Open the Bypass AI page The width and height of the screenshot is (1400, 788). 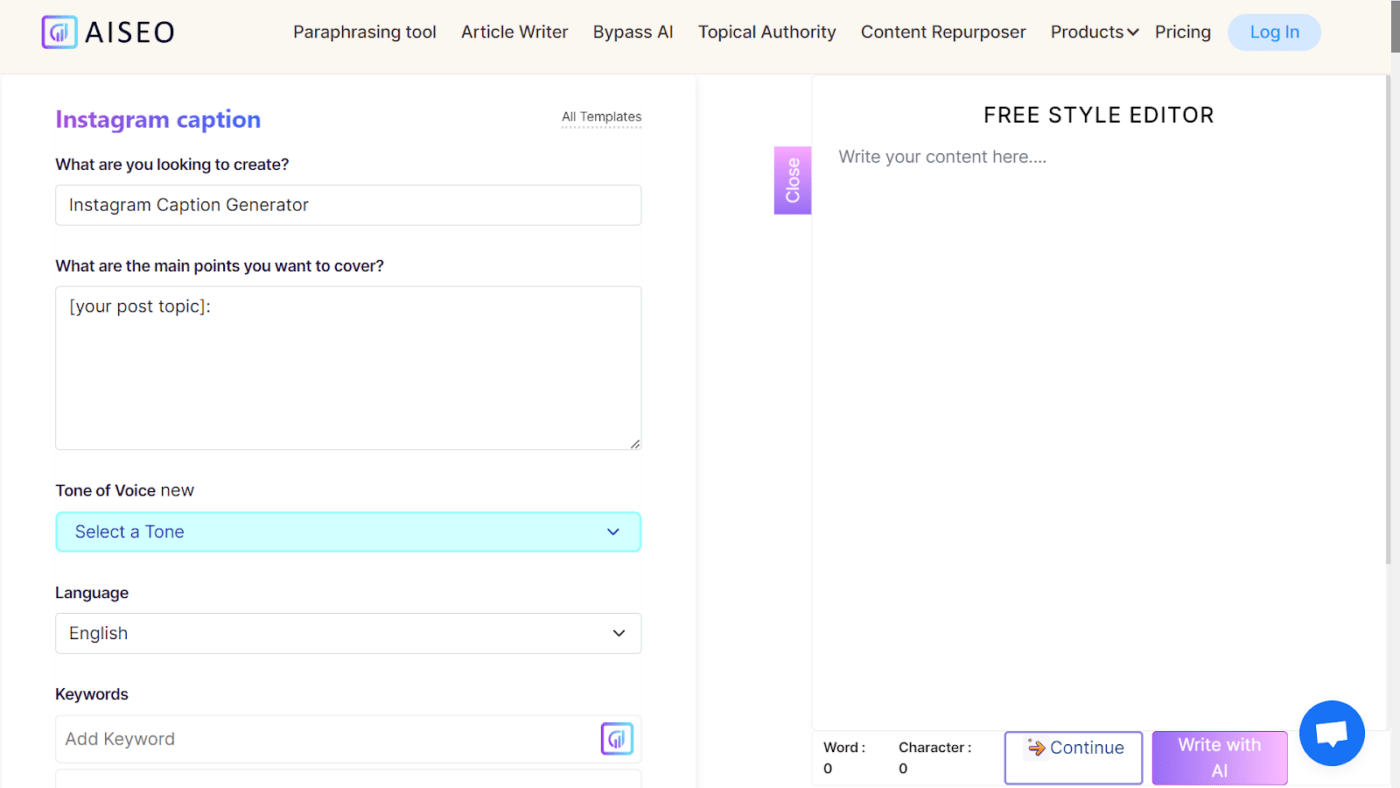tap(633, 32)
